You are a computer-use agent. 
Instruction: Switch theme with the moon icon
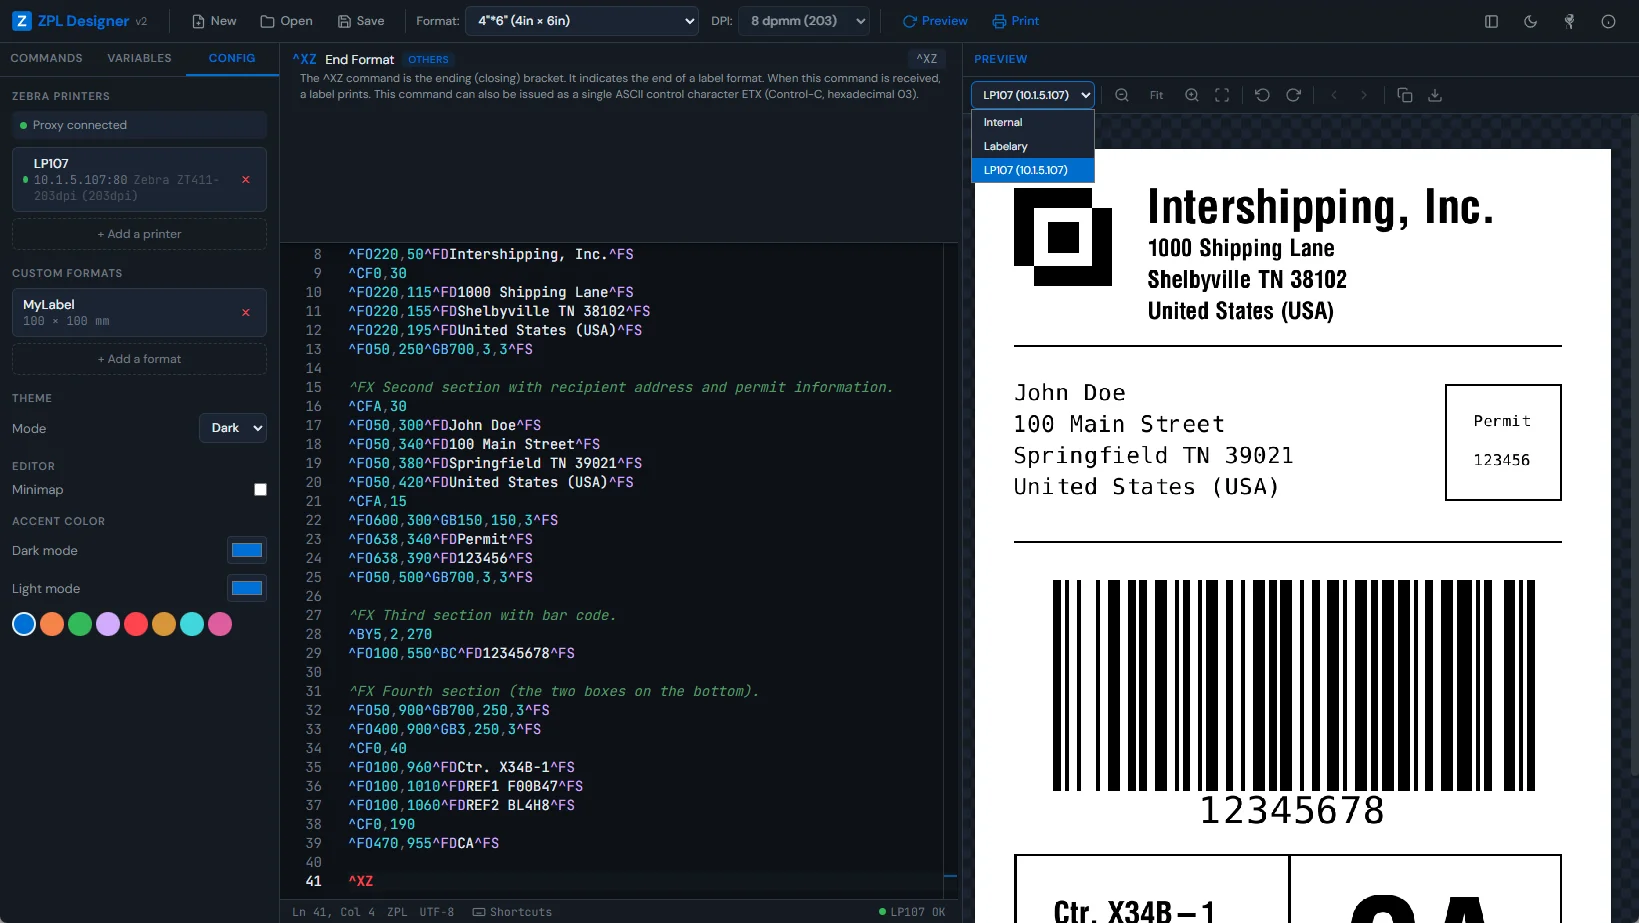[x=1530, y=21]
